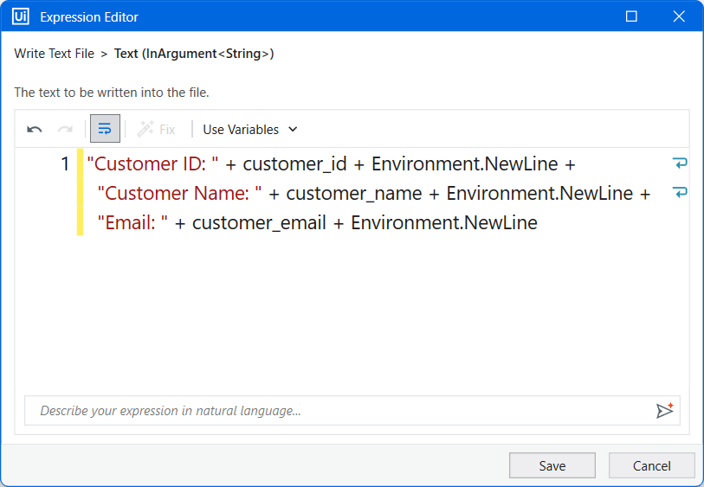Image resolution: width=704 pixels, height=487 pixels.
Task: Submit the natural language prompt with the send icon
Action: point(664,410)
